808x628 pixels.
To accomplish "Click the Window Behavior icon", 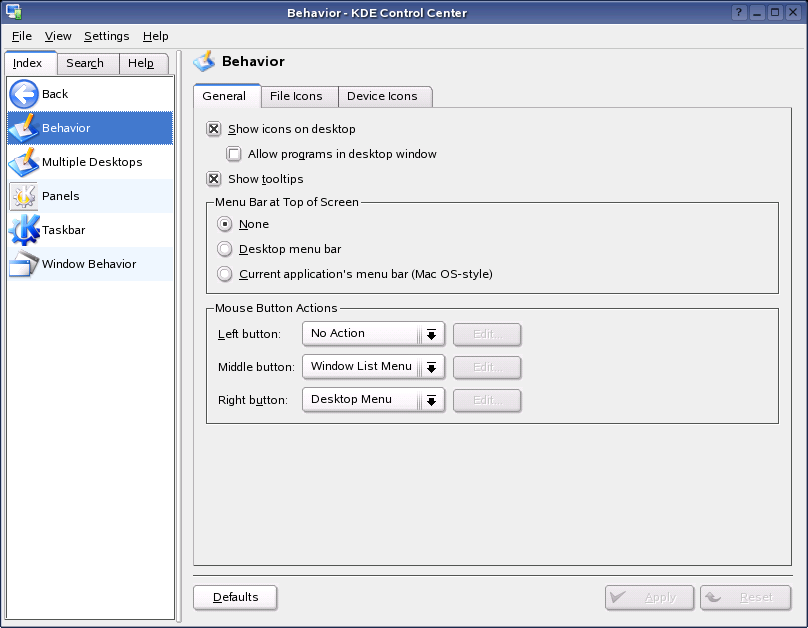I will pyautogui.click(x=24, y=264).
